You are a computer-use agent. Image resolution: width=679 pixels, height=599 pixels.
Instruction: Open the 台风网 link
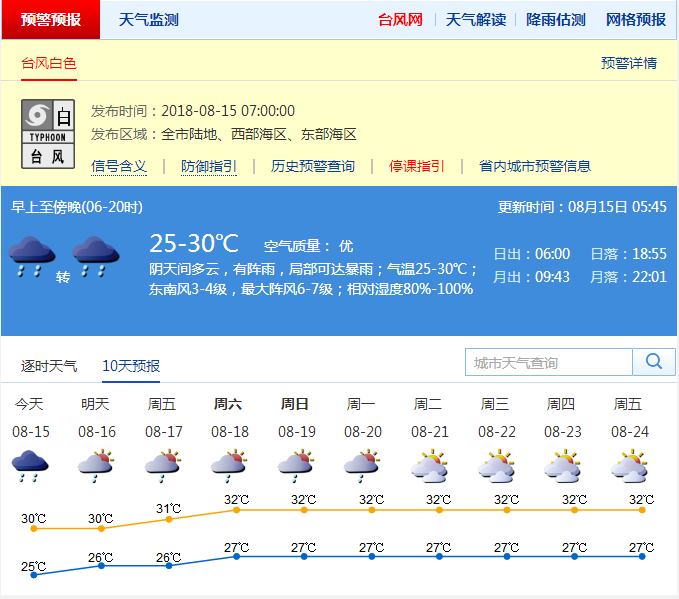pos(400,20)
